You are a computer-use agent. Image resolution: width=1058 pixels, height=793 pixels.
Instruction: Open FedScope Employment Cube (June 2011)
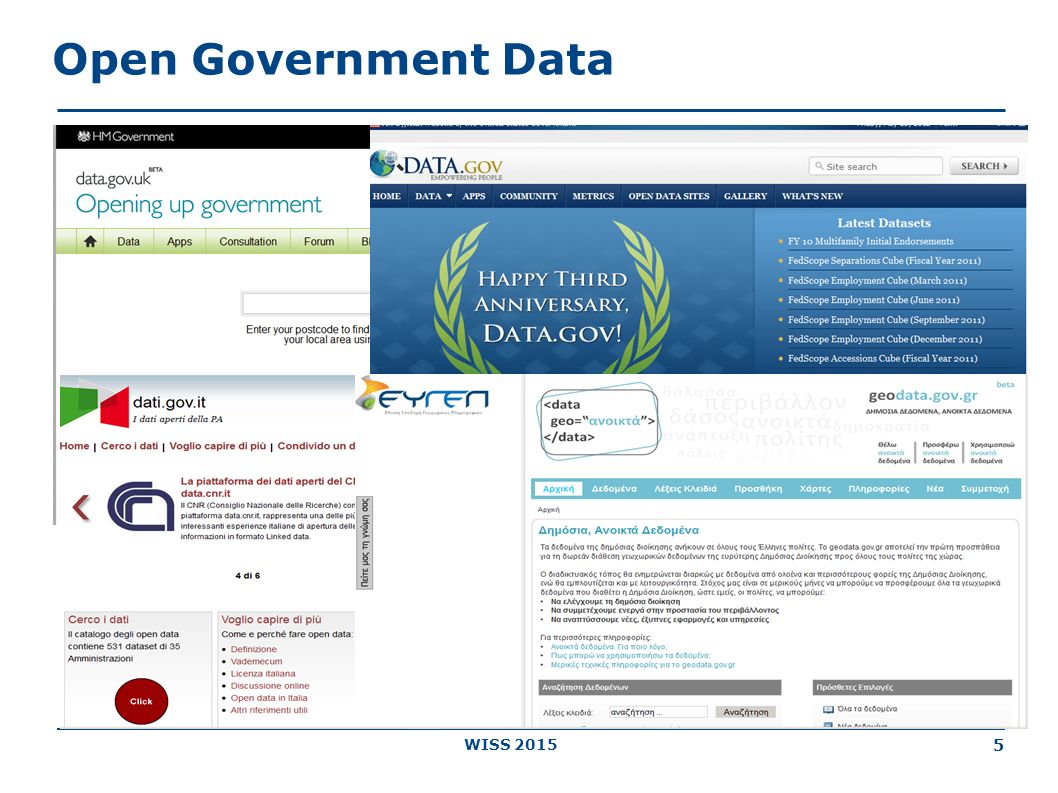pyautogui.click(x=873, y=300)
